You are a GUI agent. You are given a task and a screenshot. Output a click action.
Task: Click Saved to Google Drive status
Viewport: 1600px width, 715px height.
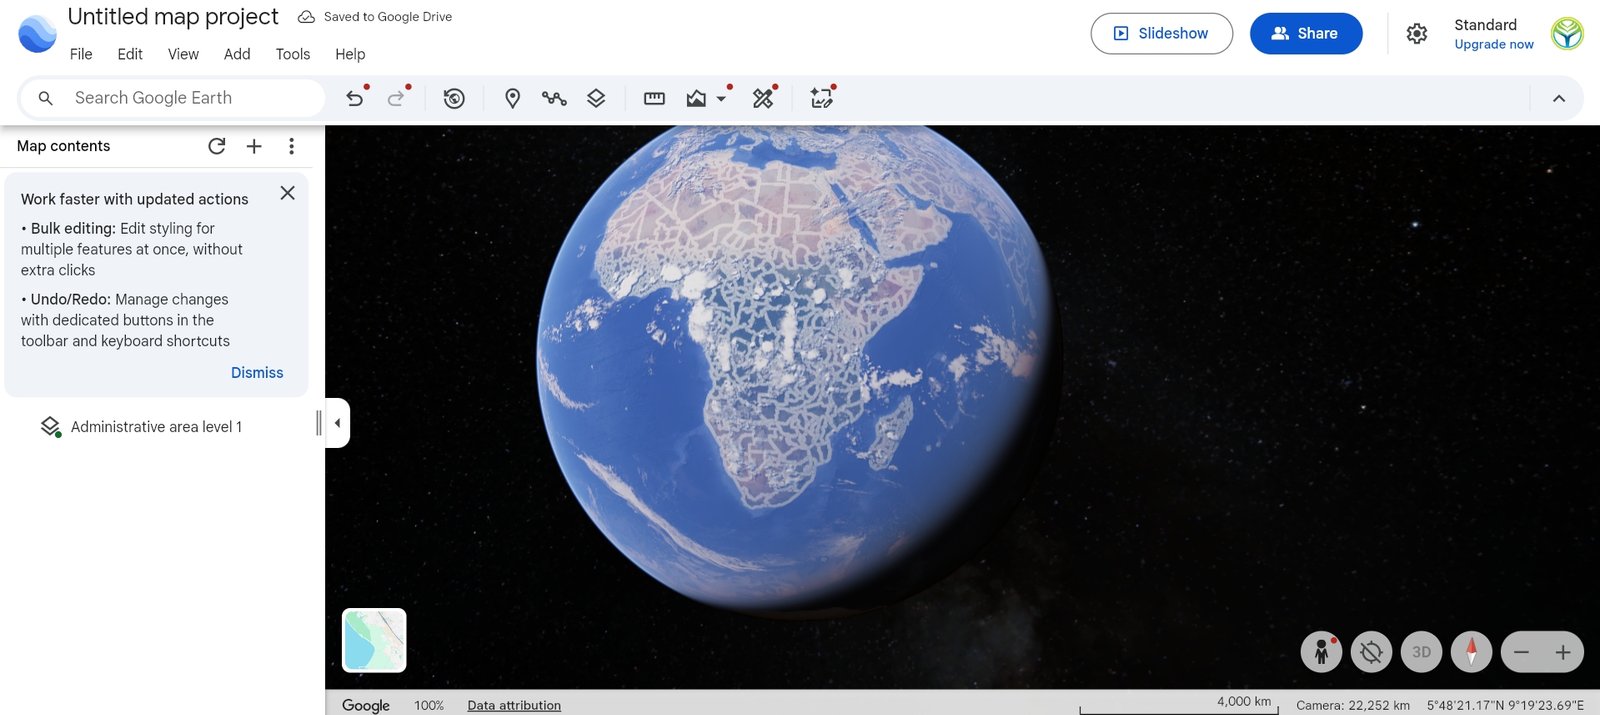pyautogui.click(x=375, y=17)
